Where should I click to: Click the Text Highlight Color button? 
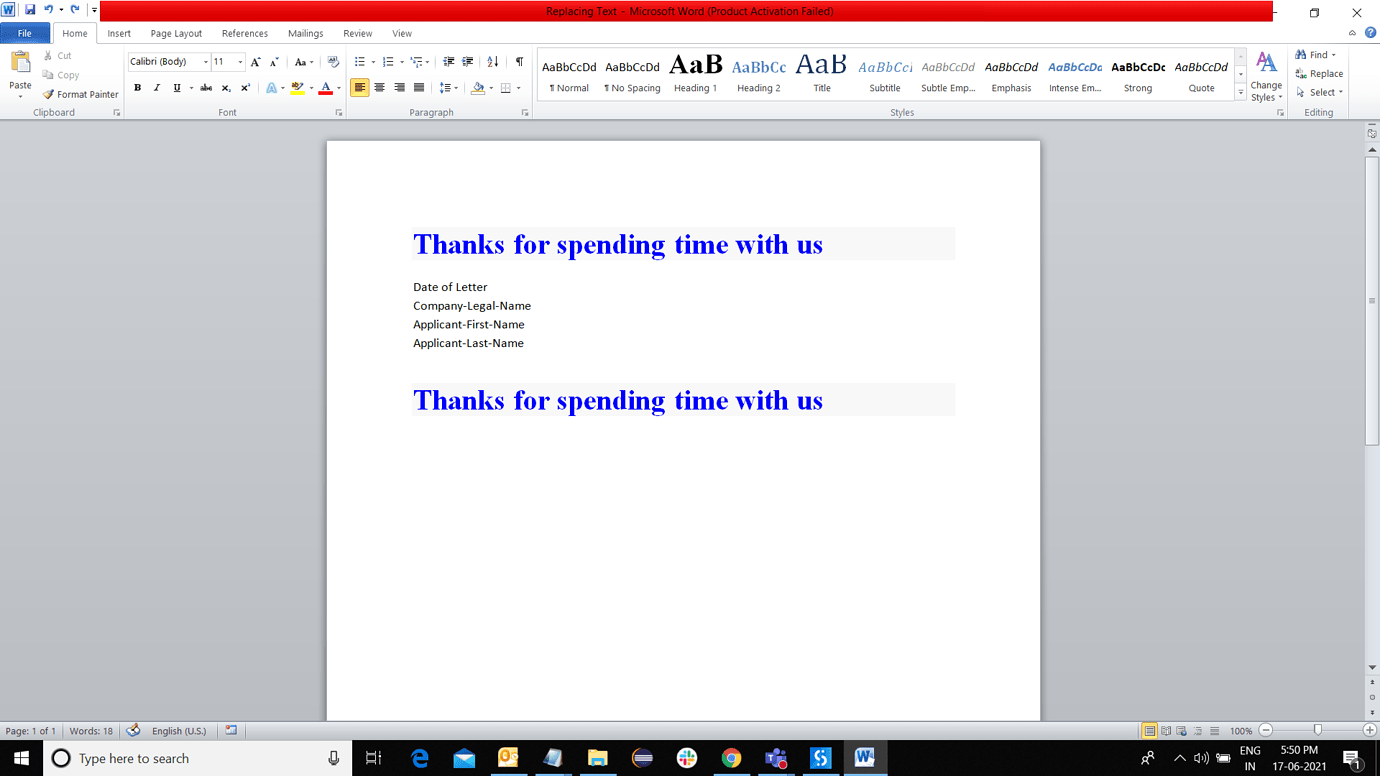(298, 88)
